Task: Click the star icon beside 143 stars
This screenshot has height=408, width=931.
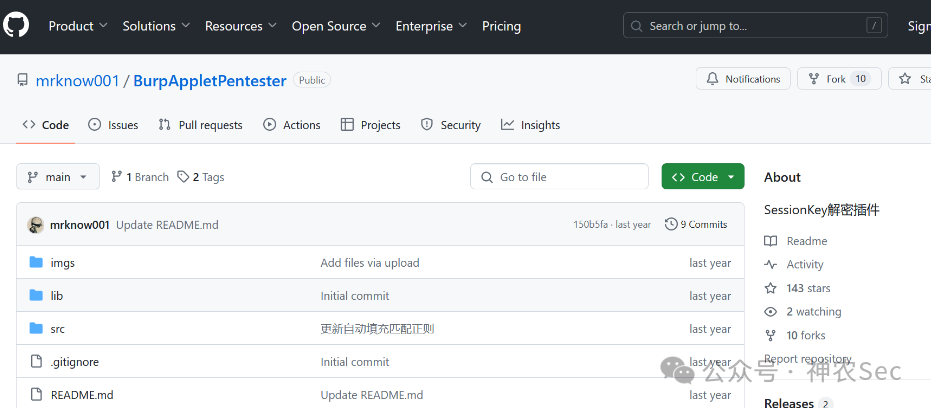Action: click(771, 288)
